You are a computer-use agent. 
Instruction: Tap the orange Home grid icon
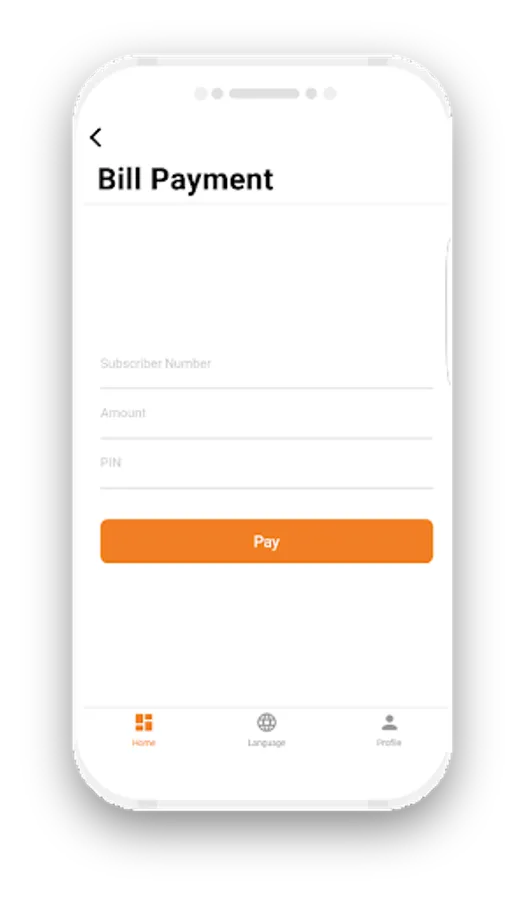(143, 722)
